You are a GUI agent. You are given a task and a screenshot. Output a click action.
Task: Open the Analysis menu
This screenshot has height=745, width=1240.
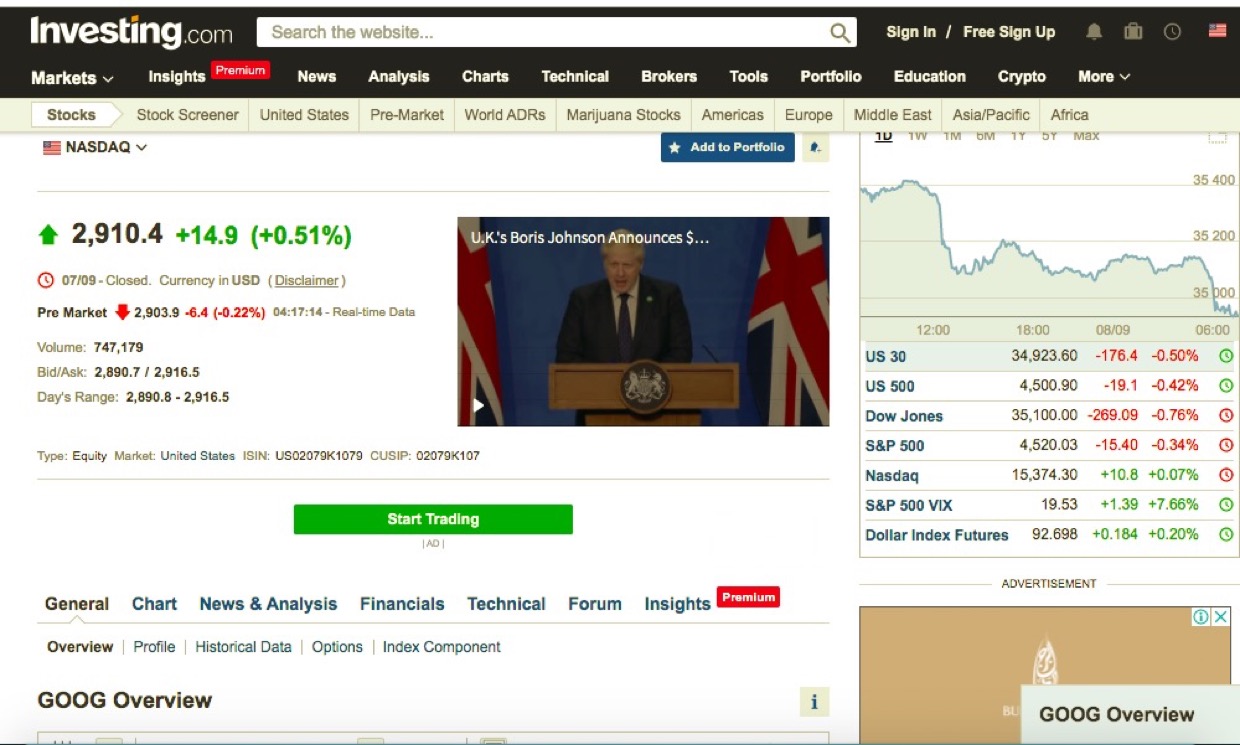pos(398,77)
